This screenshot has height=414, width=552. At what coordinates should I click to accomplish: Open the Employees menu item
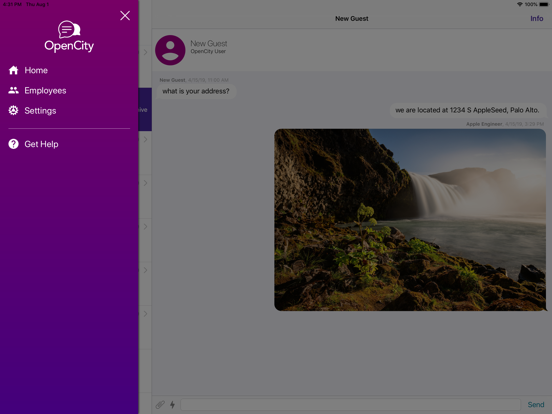point(45,91)
